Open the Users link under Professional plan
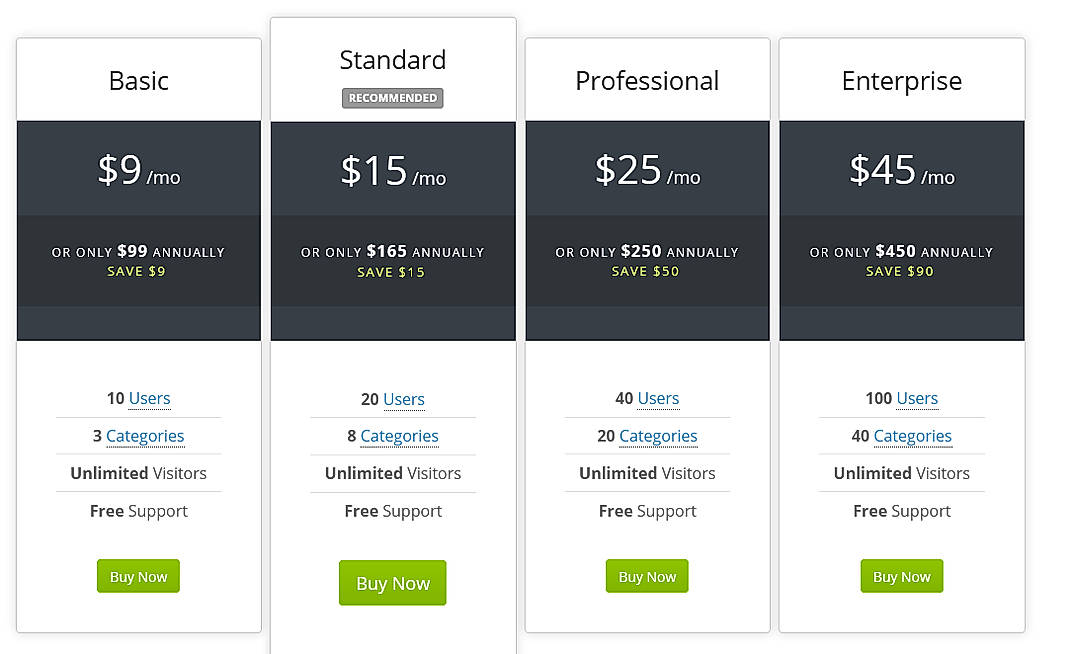1070x654 pixels. [659, 398]
